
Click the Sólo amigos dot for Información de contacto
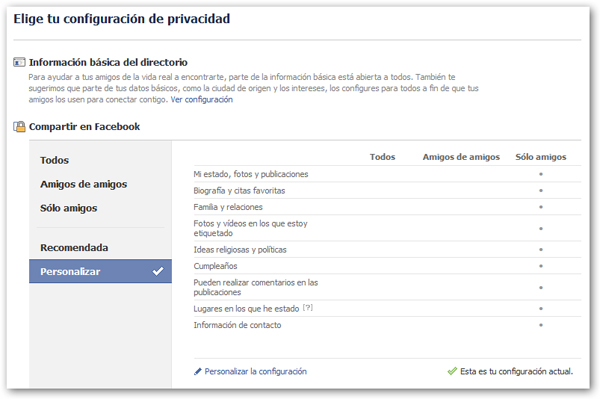[x=541, y=325]
